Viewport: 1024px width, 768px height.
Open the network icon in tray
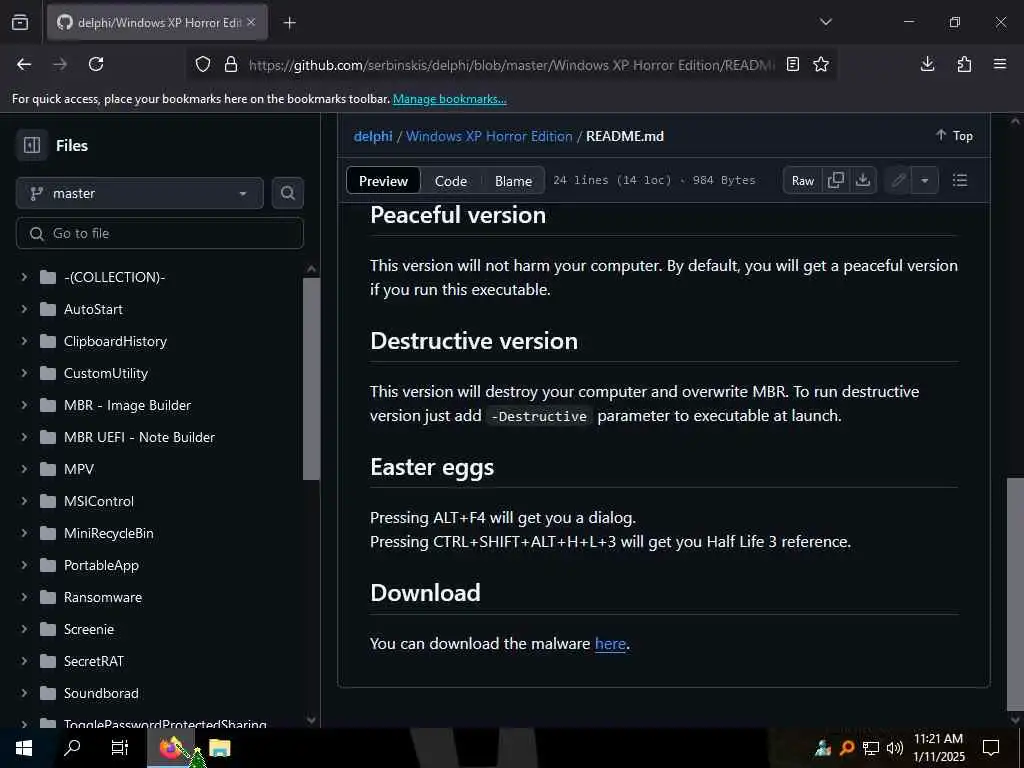[x=871, y=748]
